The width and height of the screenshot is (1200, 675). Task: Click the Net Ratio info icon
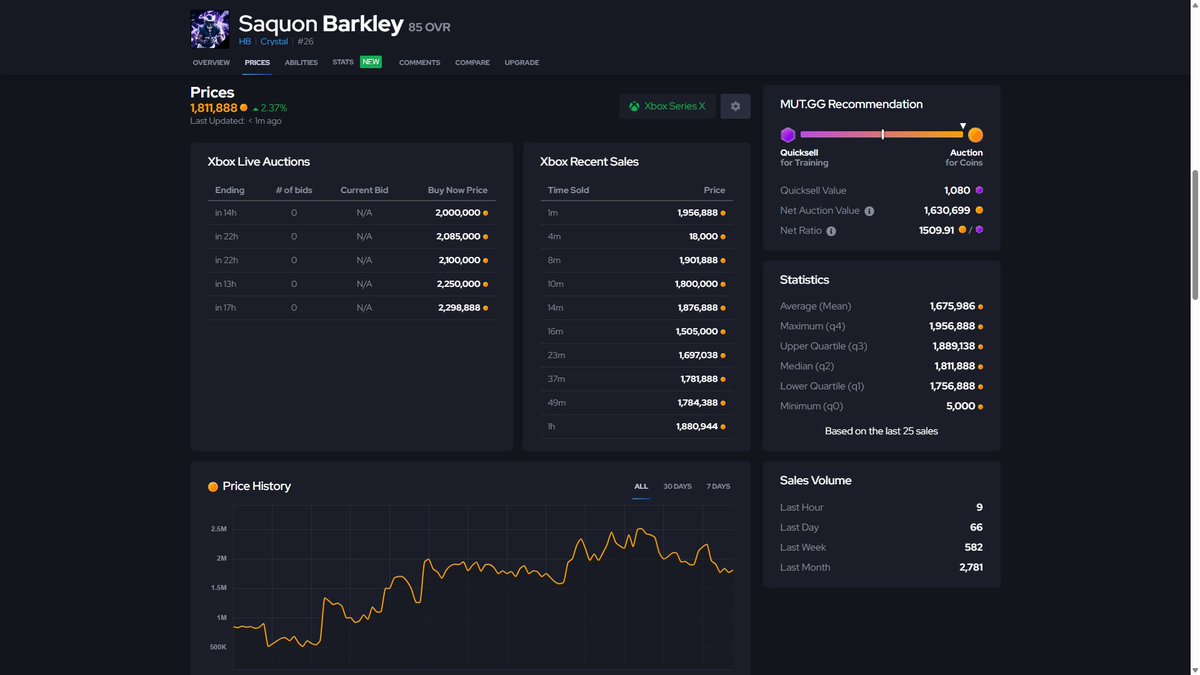[x=831, y=231]
